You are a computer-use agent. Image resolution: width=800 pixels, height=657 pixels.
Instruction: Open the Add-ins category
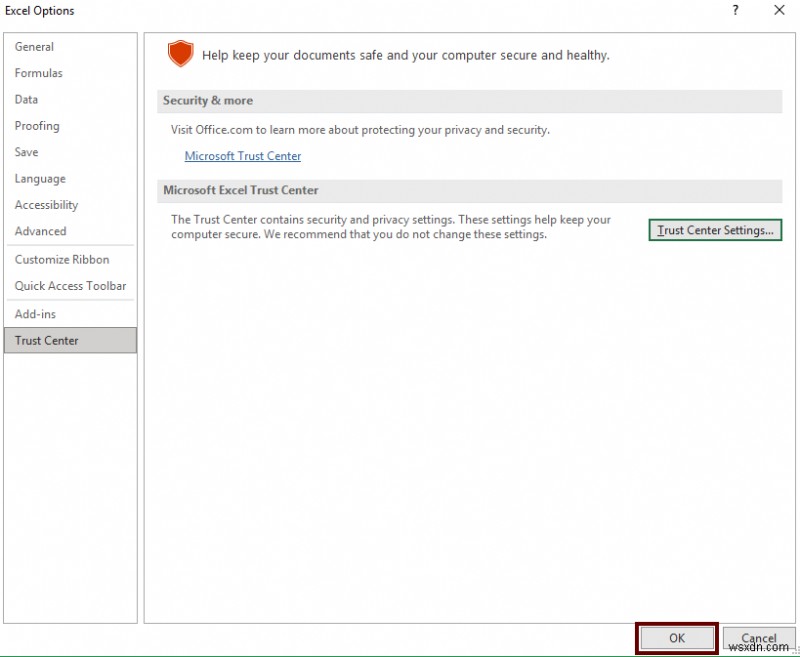(34, 313)
